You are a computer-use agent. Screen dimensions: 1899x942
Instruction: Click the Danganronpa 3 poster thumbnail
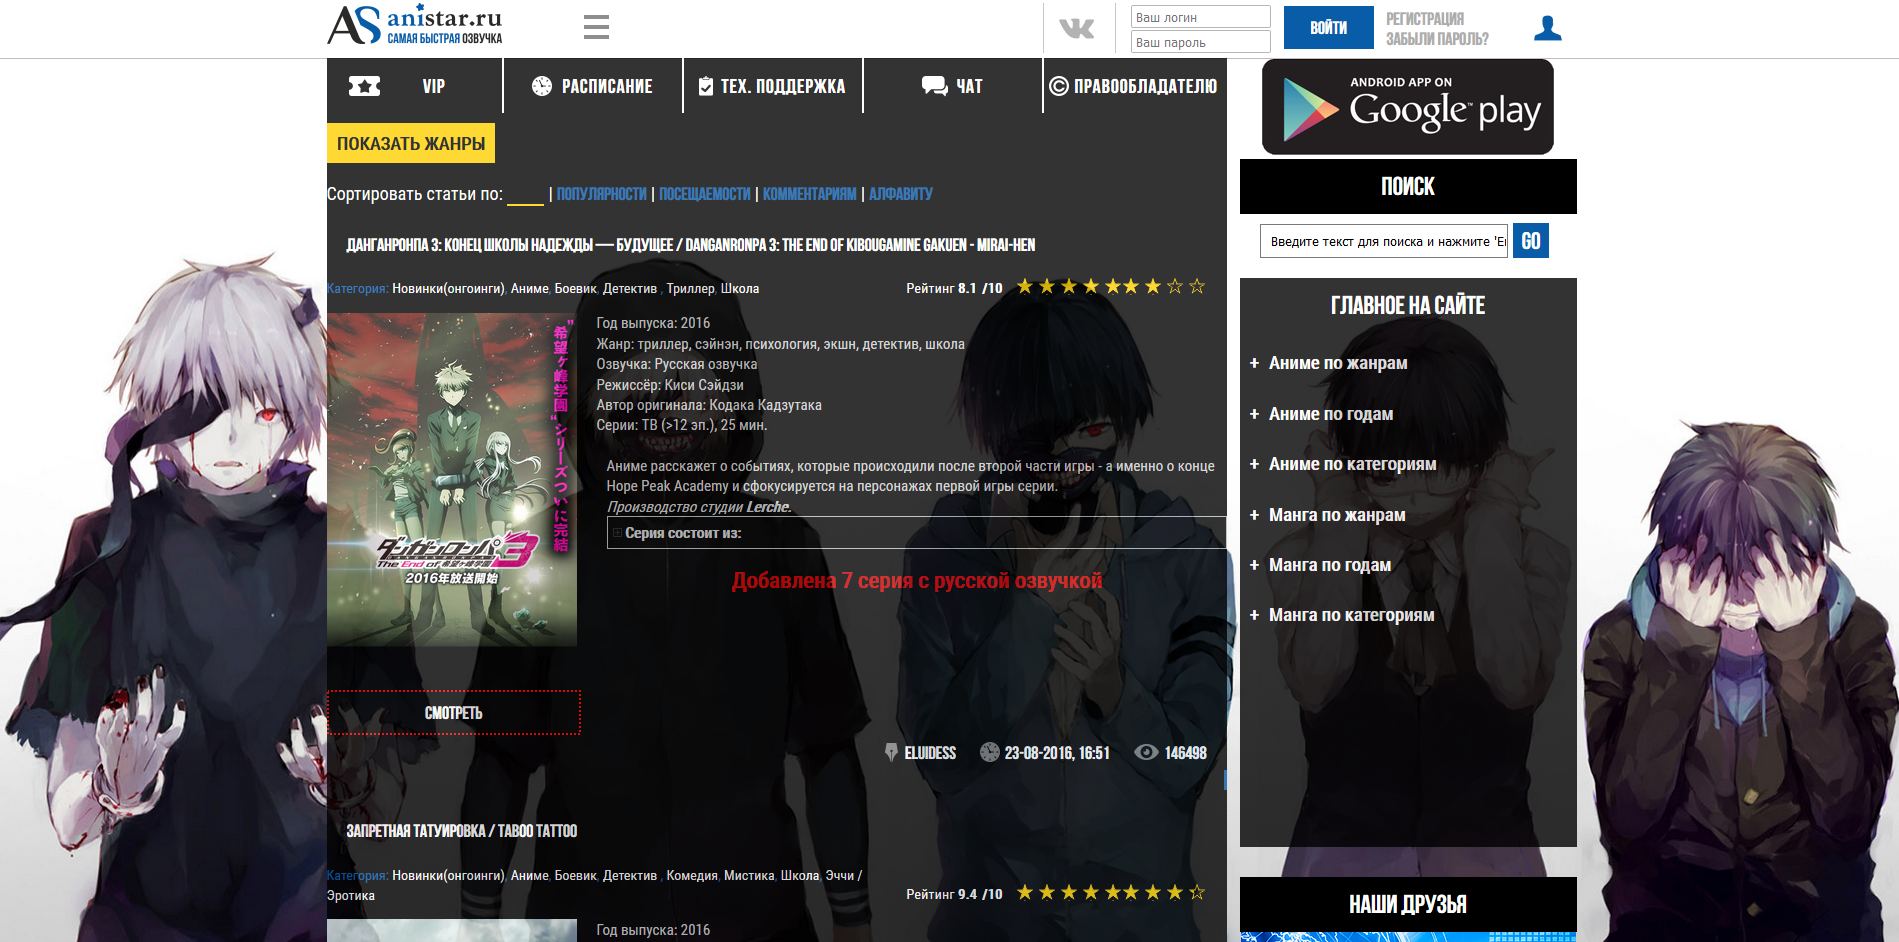[452, 479]
